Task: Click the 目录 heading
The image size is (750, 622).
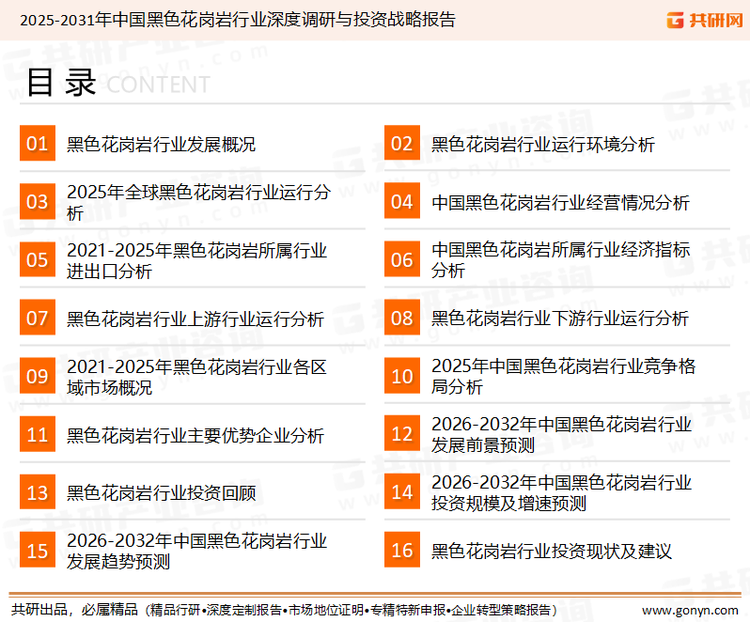Action: tap(61, 83)
